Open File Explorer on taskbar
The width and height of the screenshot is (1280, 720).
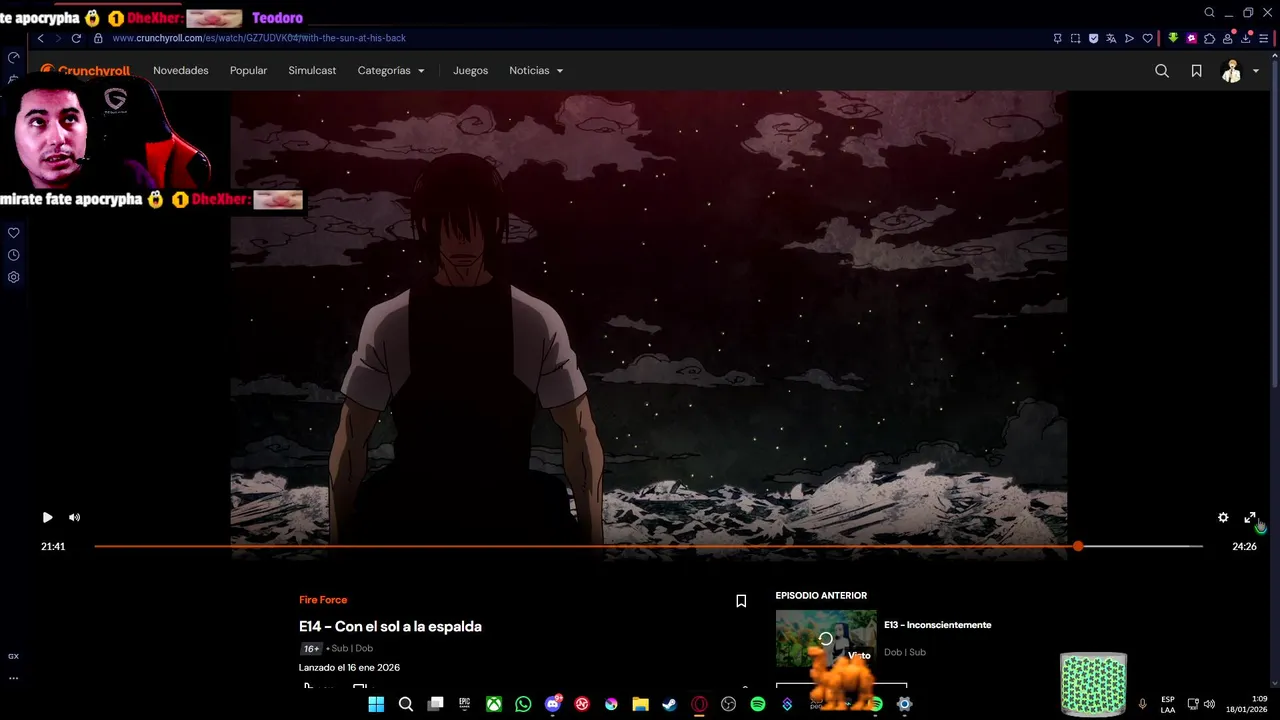pos(640,704)
